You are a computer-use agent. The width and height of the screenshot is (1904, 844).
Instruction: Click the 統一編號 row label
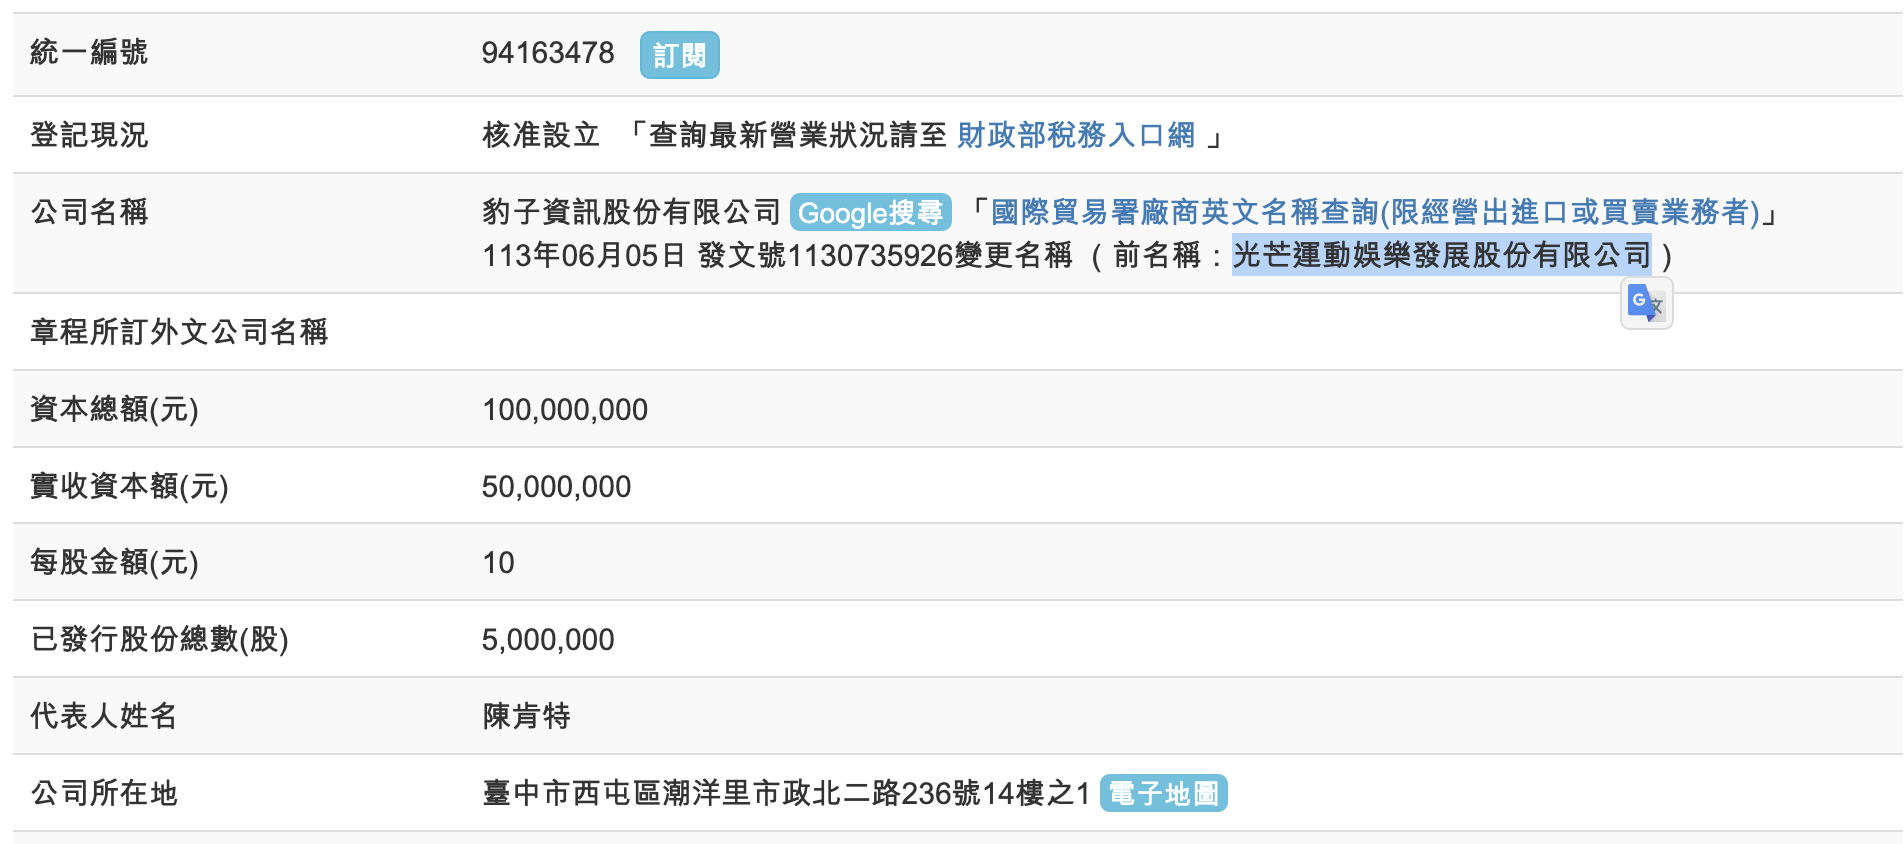pos(89,52)
